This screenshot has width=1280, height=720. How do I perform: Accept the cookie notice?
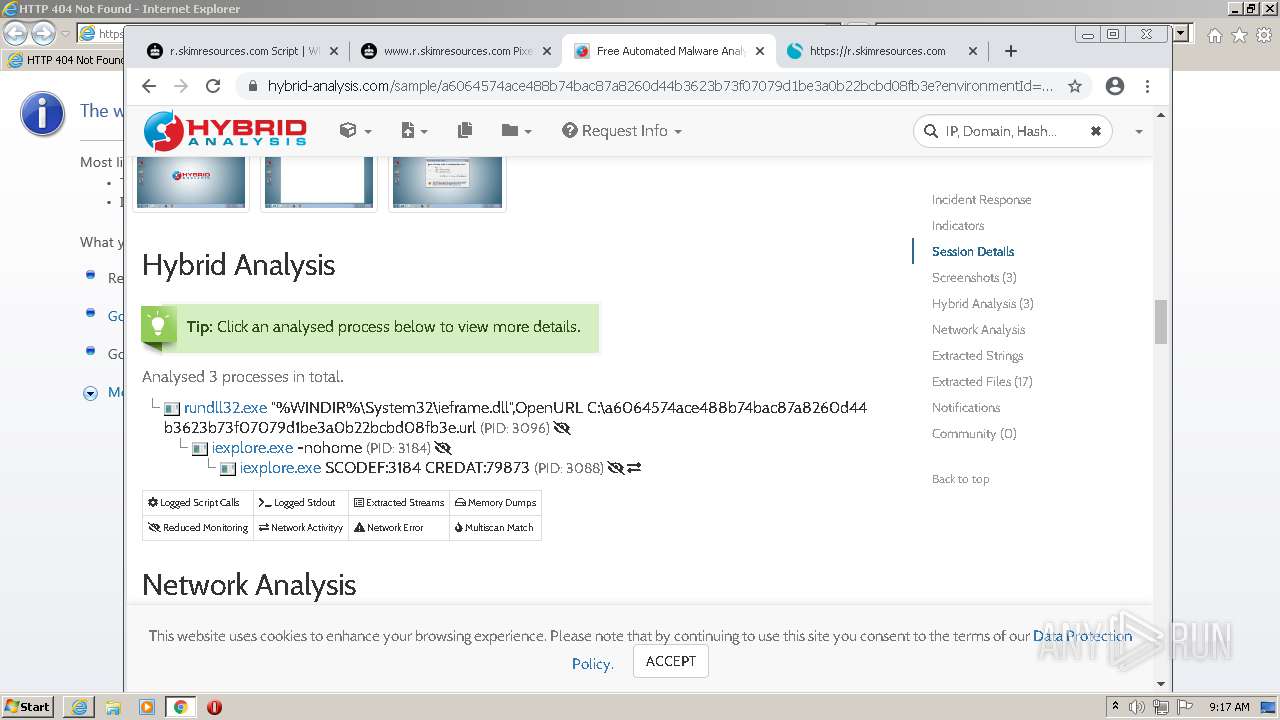(671, 661)
